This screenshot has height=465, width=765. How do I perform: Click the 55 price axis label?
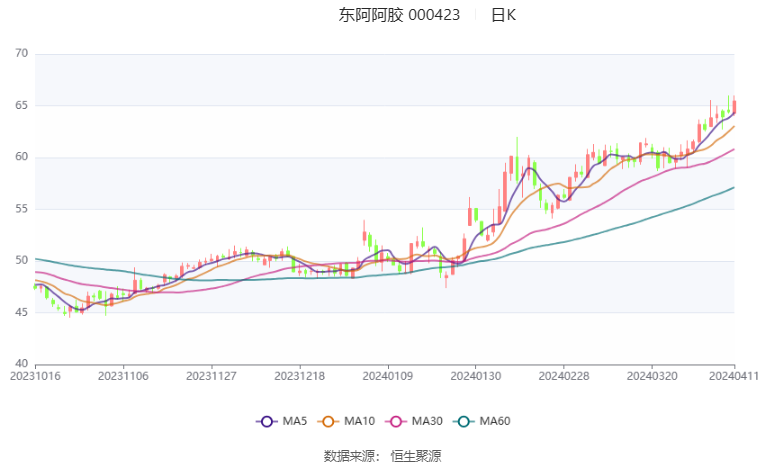(21, 209)
